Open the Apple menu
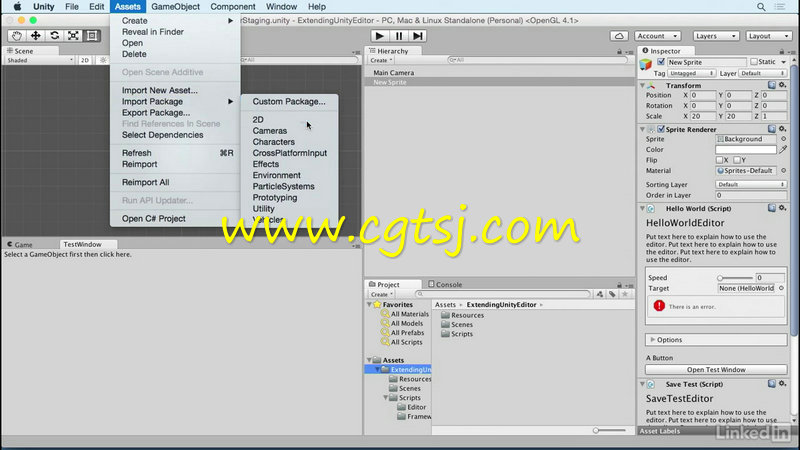800x450 pixels. pyautogui.click(x=17, y=7)
